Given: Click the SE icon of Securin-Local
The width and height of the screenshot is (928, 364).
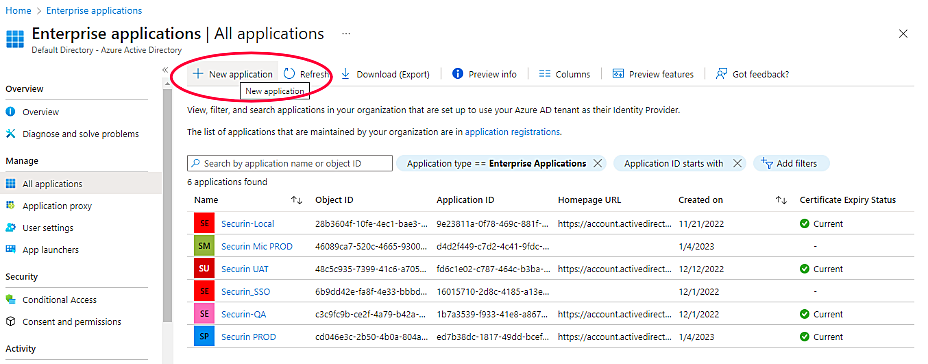Looking at the screenshot, I should point(204,224).
